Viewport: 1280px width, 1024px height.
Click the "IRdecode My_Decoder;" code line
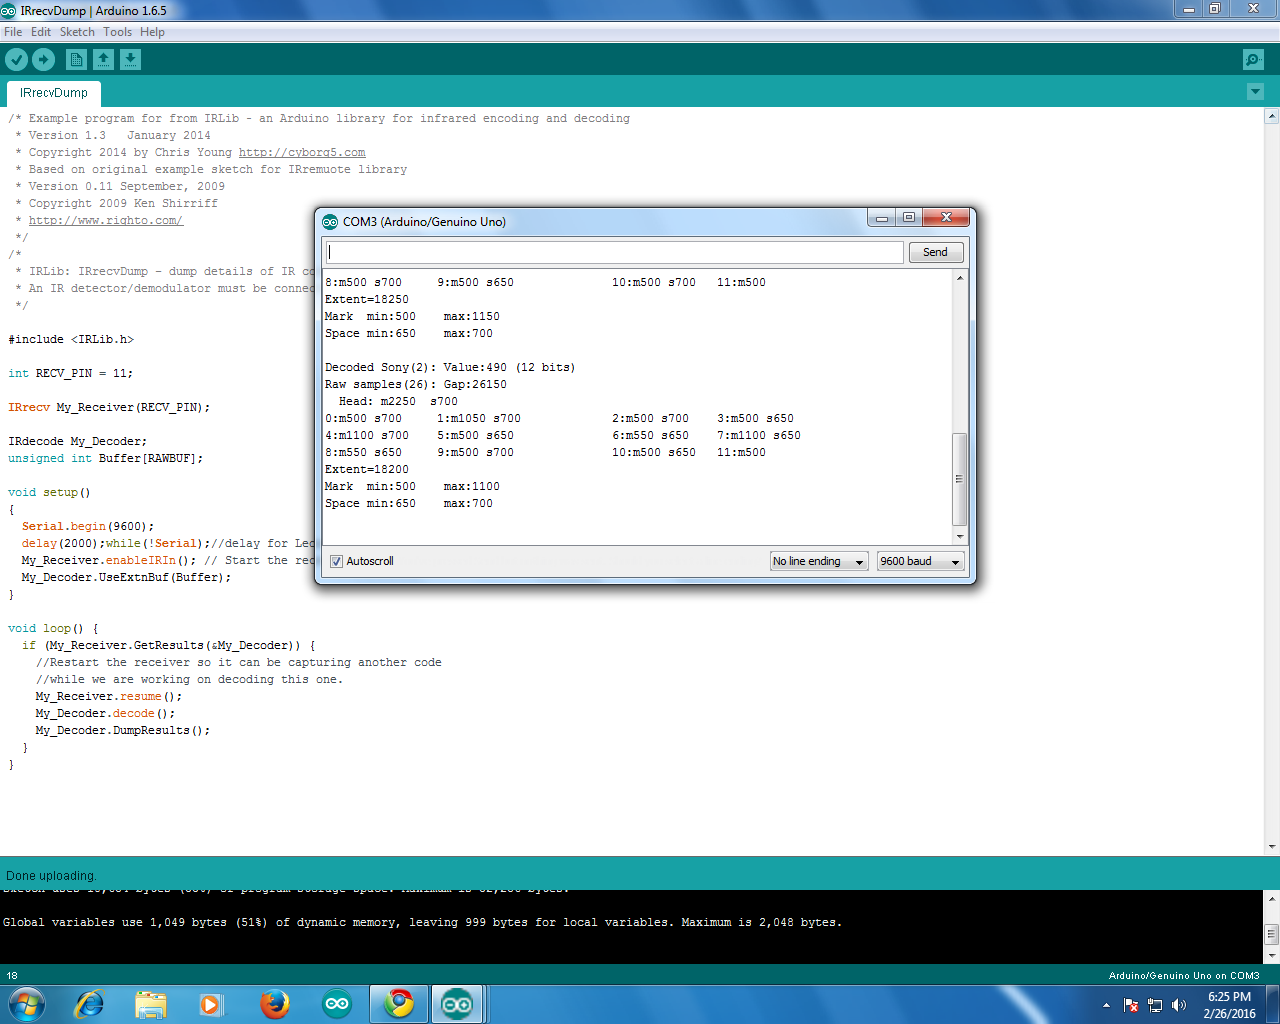coord(77,442)
